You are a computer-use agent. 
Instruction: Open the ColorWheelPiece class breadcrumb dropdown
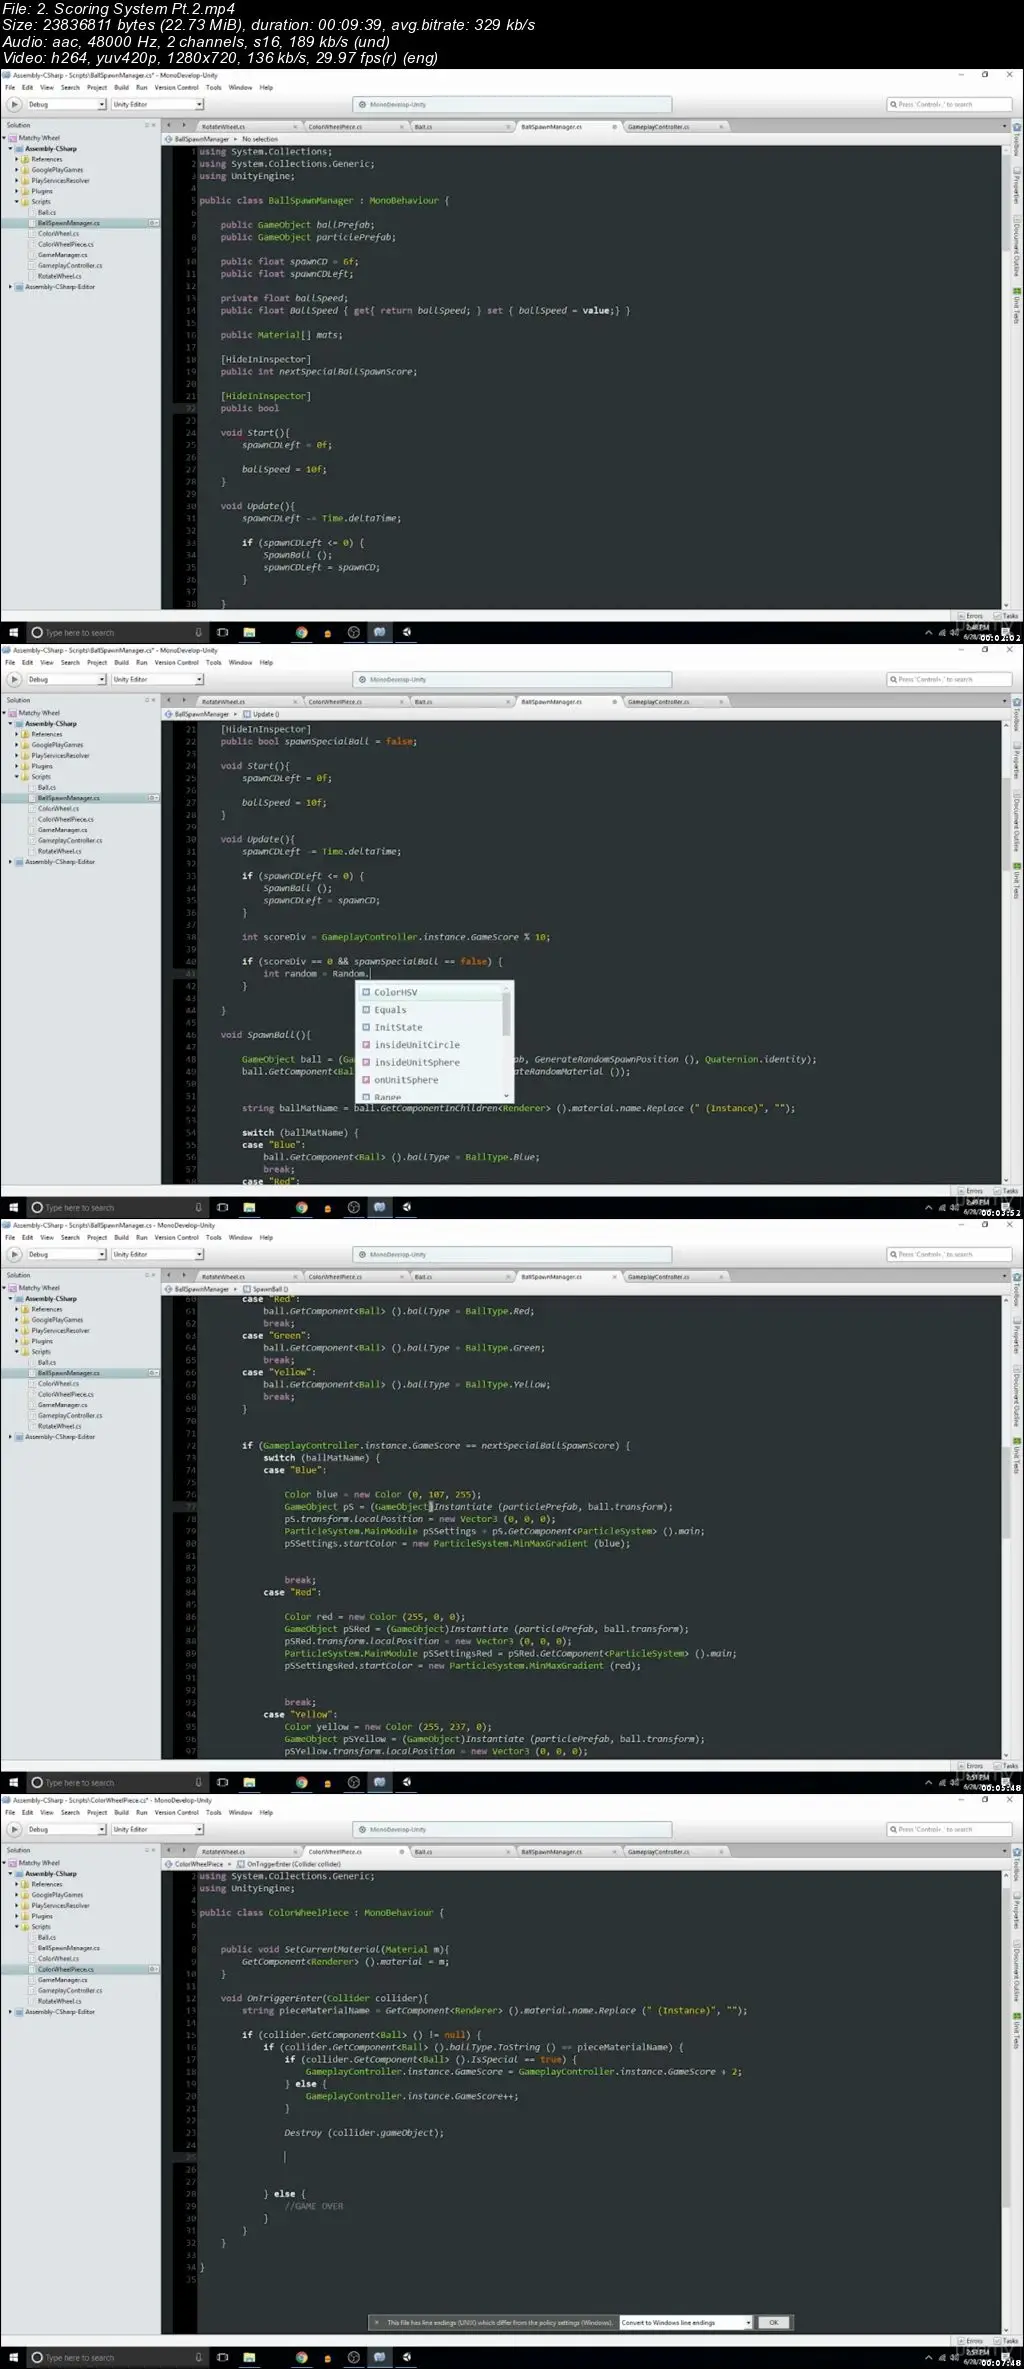[x=196, y=1864]
